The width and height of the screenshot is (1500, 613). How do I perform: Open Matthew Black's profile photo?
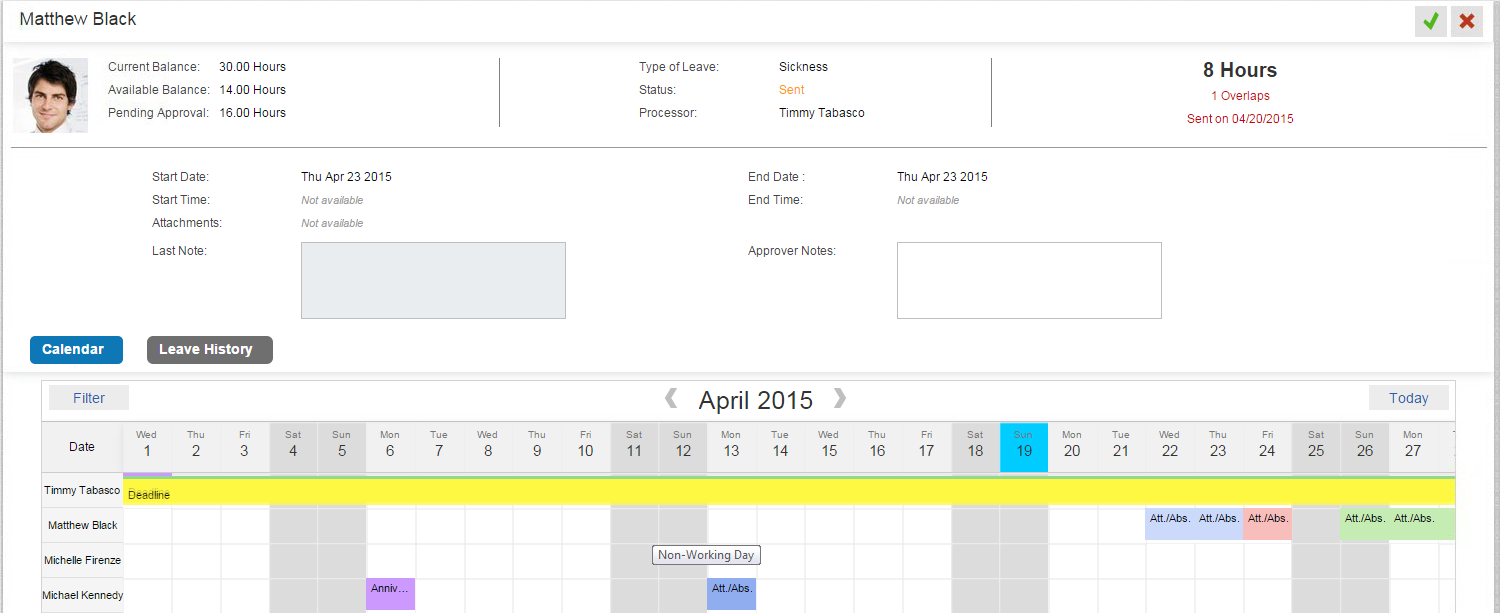pyautogui.click(x=51, y=96)
